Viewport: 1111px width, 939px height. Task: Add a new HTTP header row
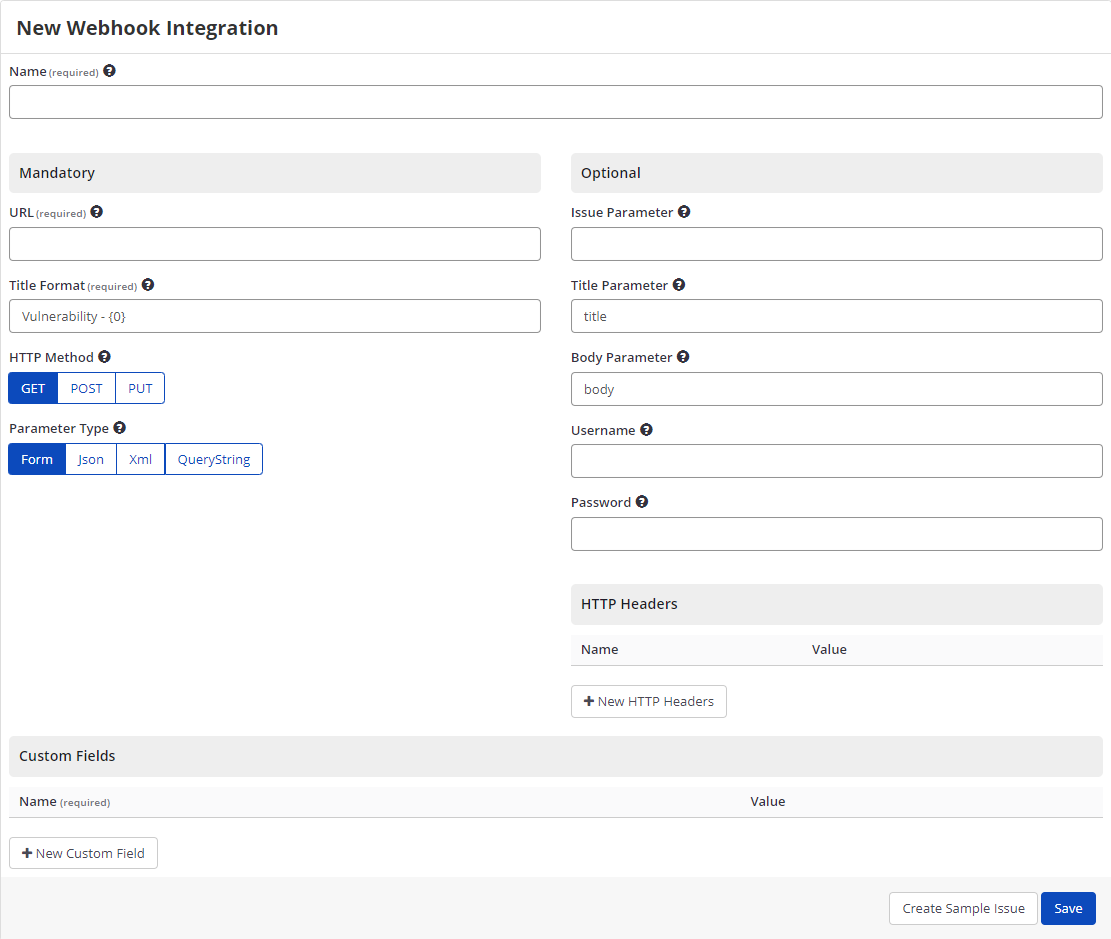coord(648,701)
